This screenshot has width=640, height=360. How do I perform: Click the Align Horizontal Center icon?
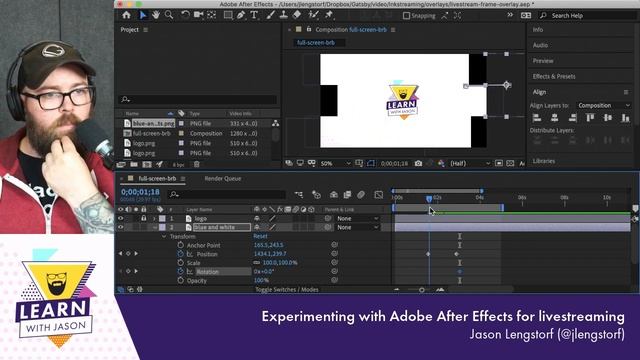[554, 118]
